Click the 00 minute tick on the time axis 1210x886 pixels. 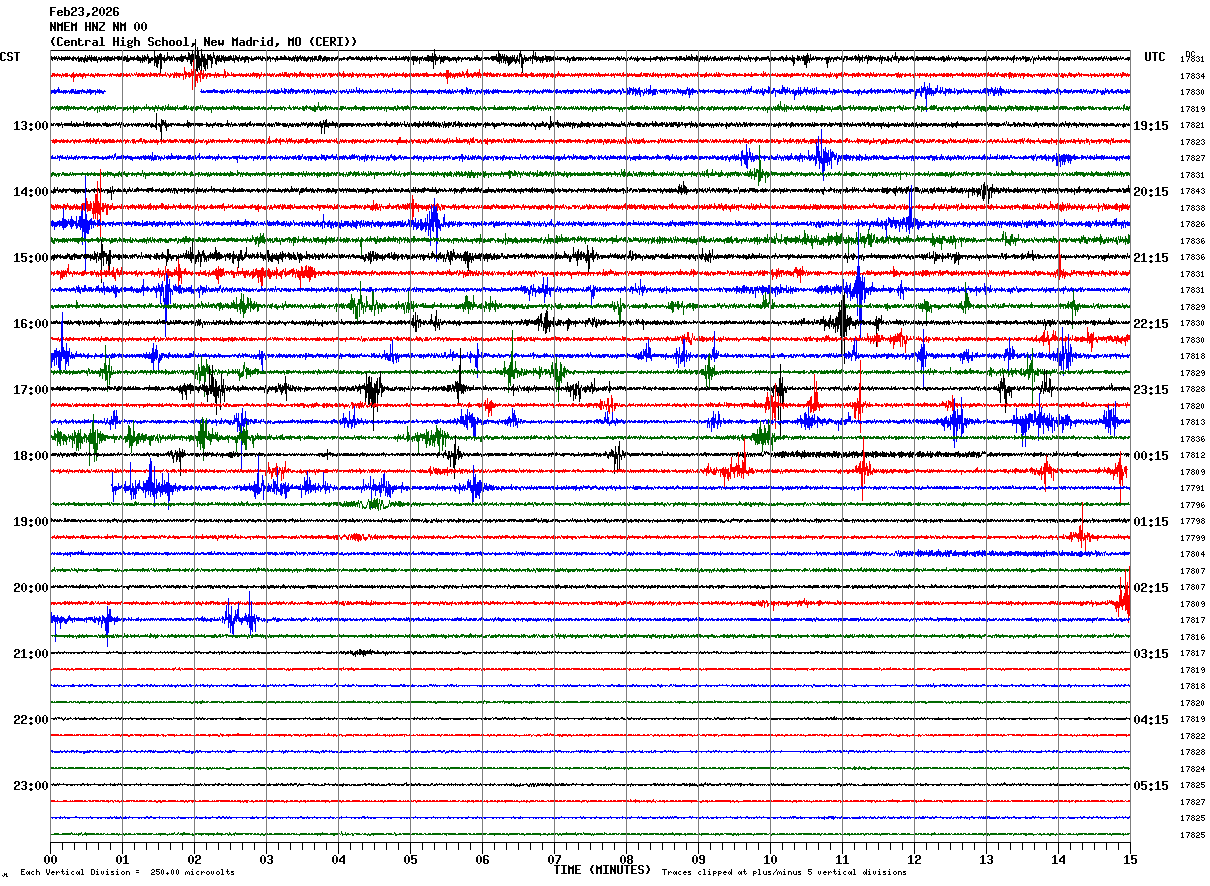pyautogui.click(x=50, y=859)
